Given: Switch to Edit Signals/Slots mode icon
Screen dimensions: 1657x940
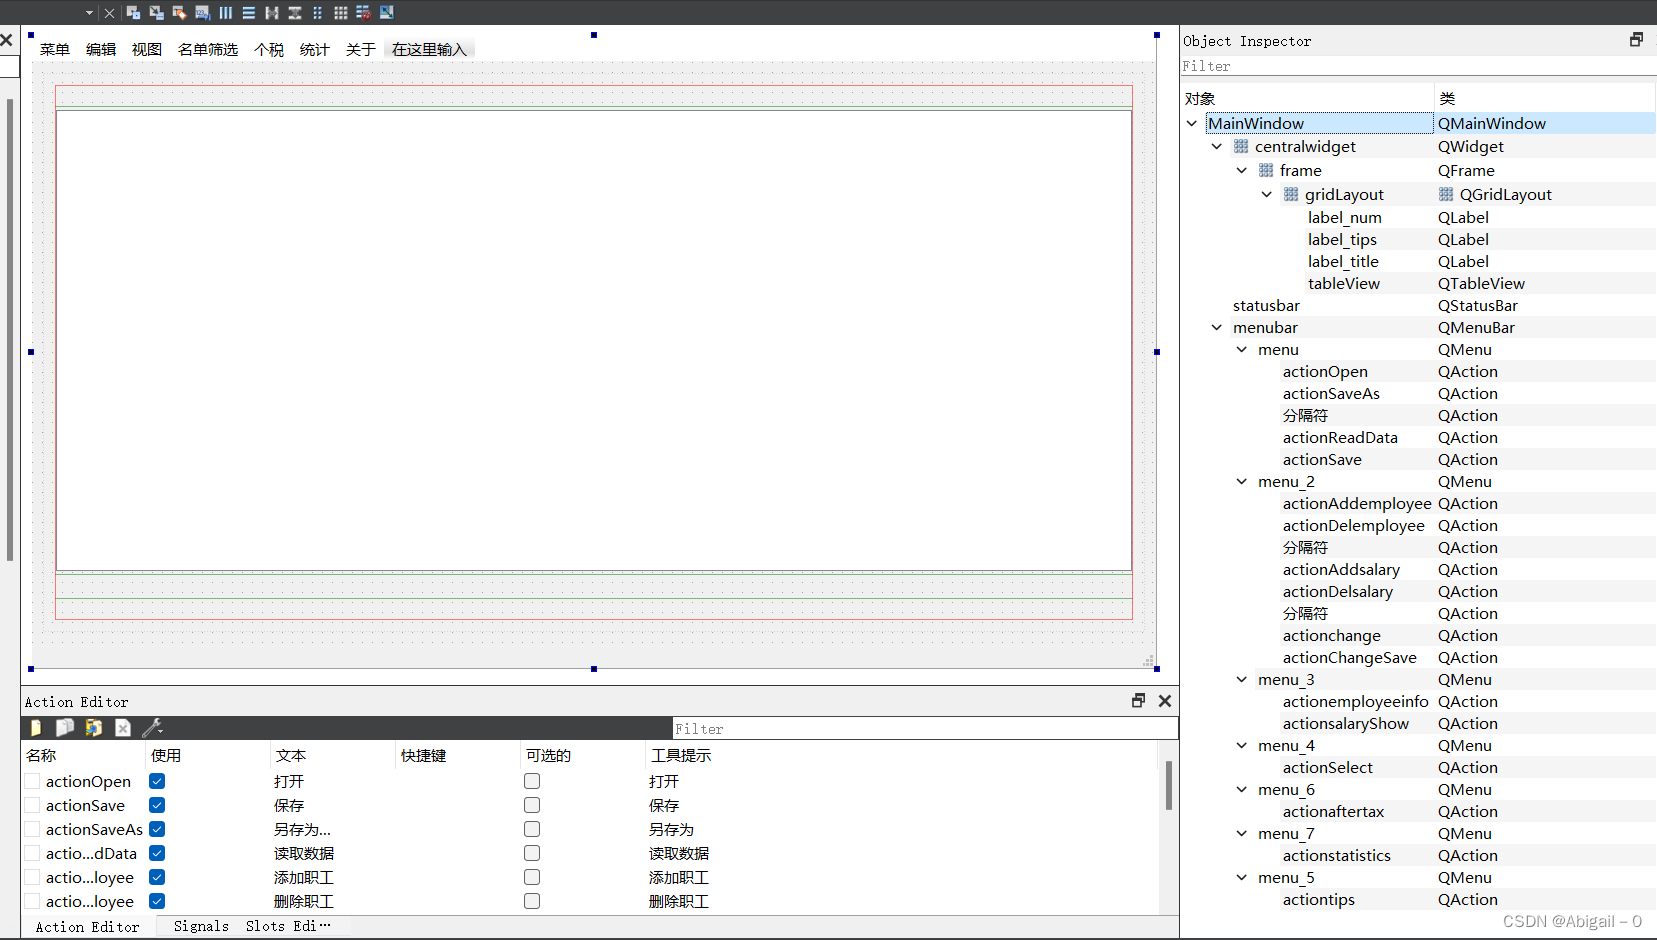Looking at the screenshot, I should coord(156,13).
